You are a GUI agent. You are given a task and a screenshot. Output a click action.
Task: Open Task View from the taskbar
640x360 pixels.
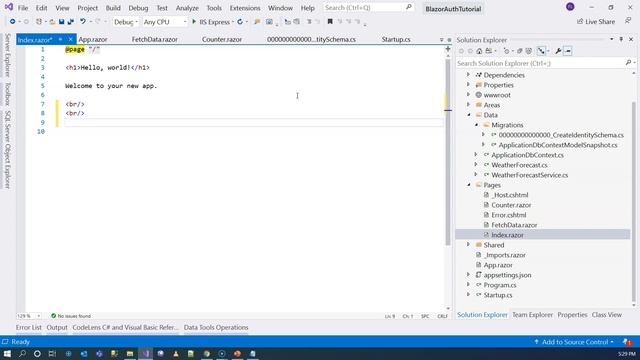[52, 353]
